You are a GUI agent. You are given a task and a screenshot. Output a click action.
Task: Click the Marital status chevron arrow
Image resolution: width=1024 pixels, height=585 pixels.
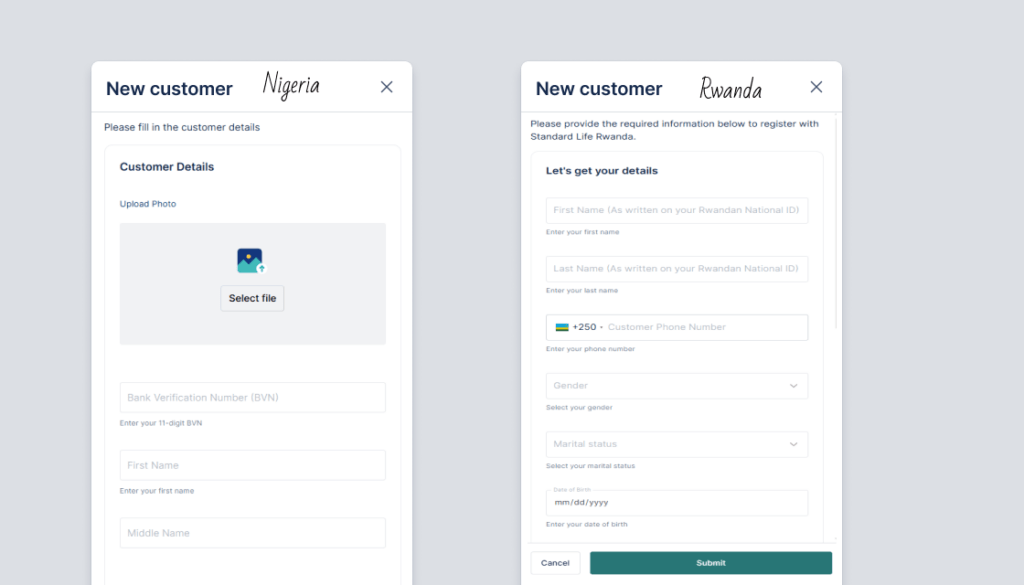[x=794, y=444]
